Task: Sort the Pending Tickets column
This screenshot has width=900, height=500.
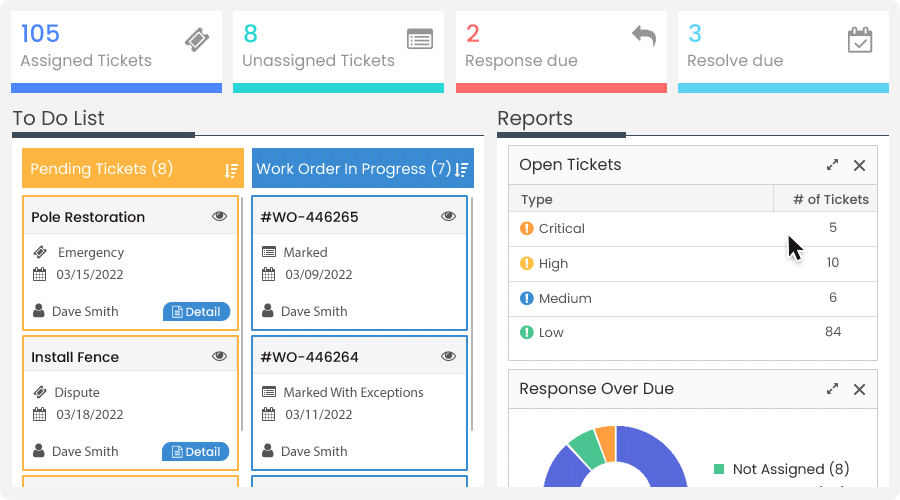Action: pyautogui.click(x=231, y=170)
